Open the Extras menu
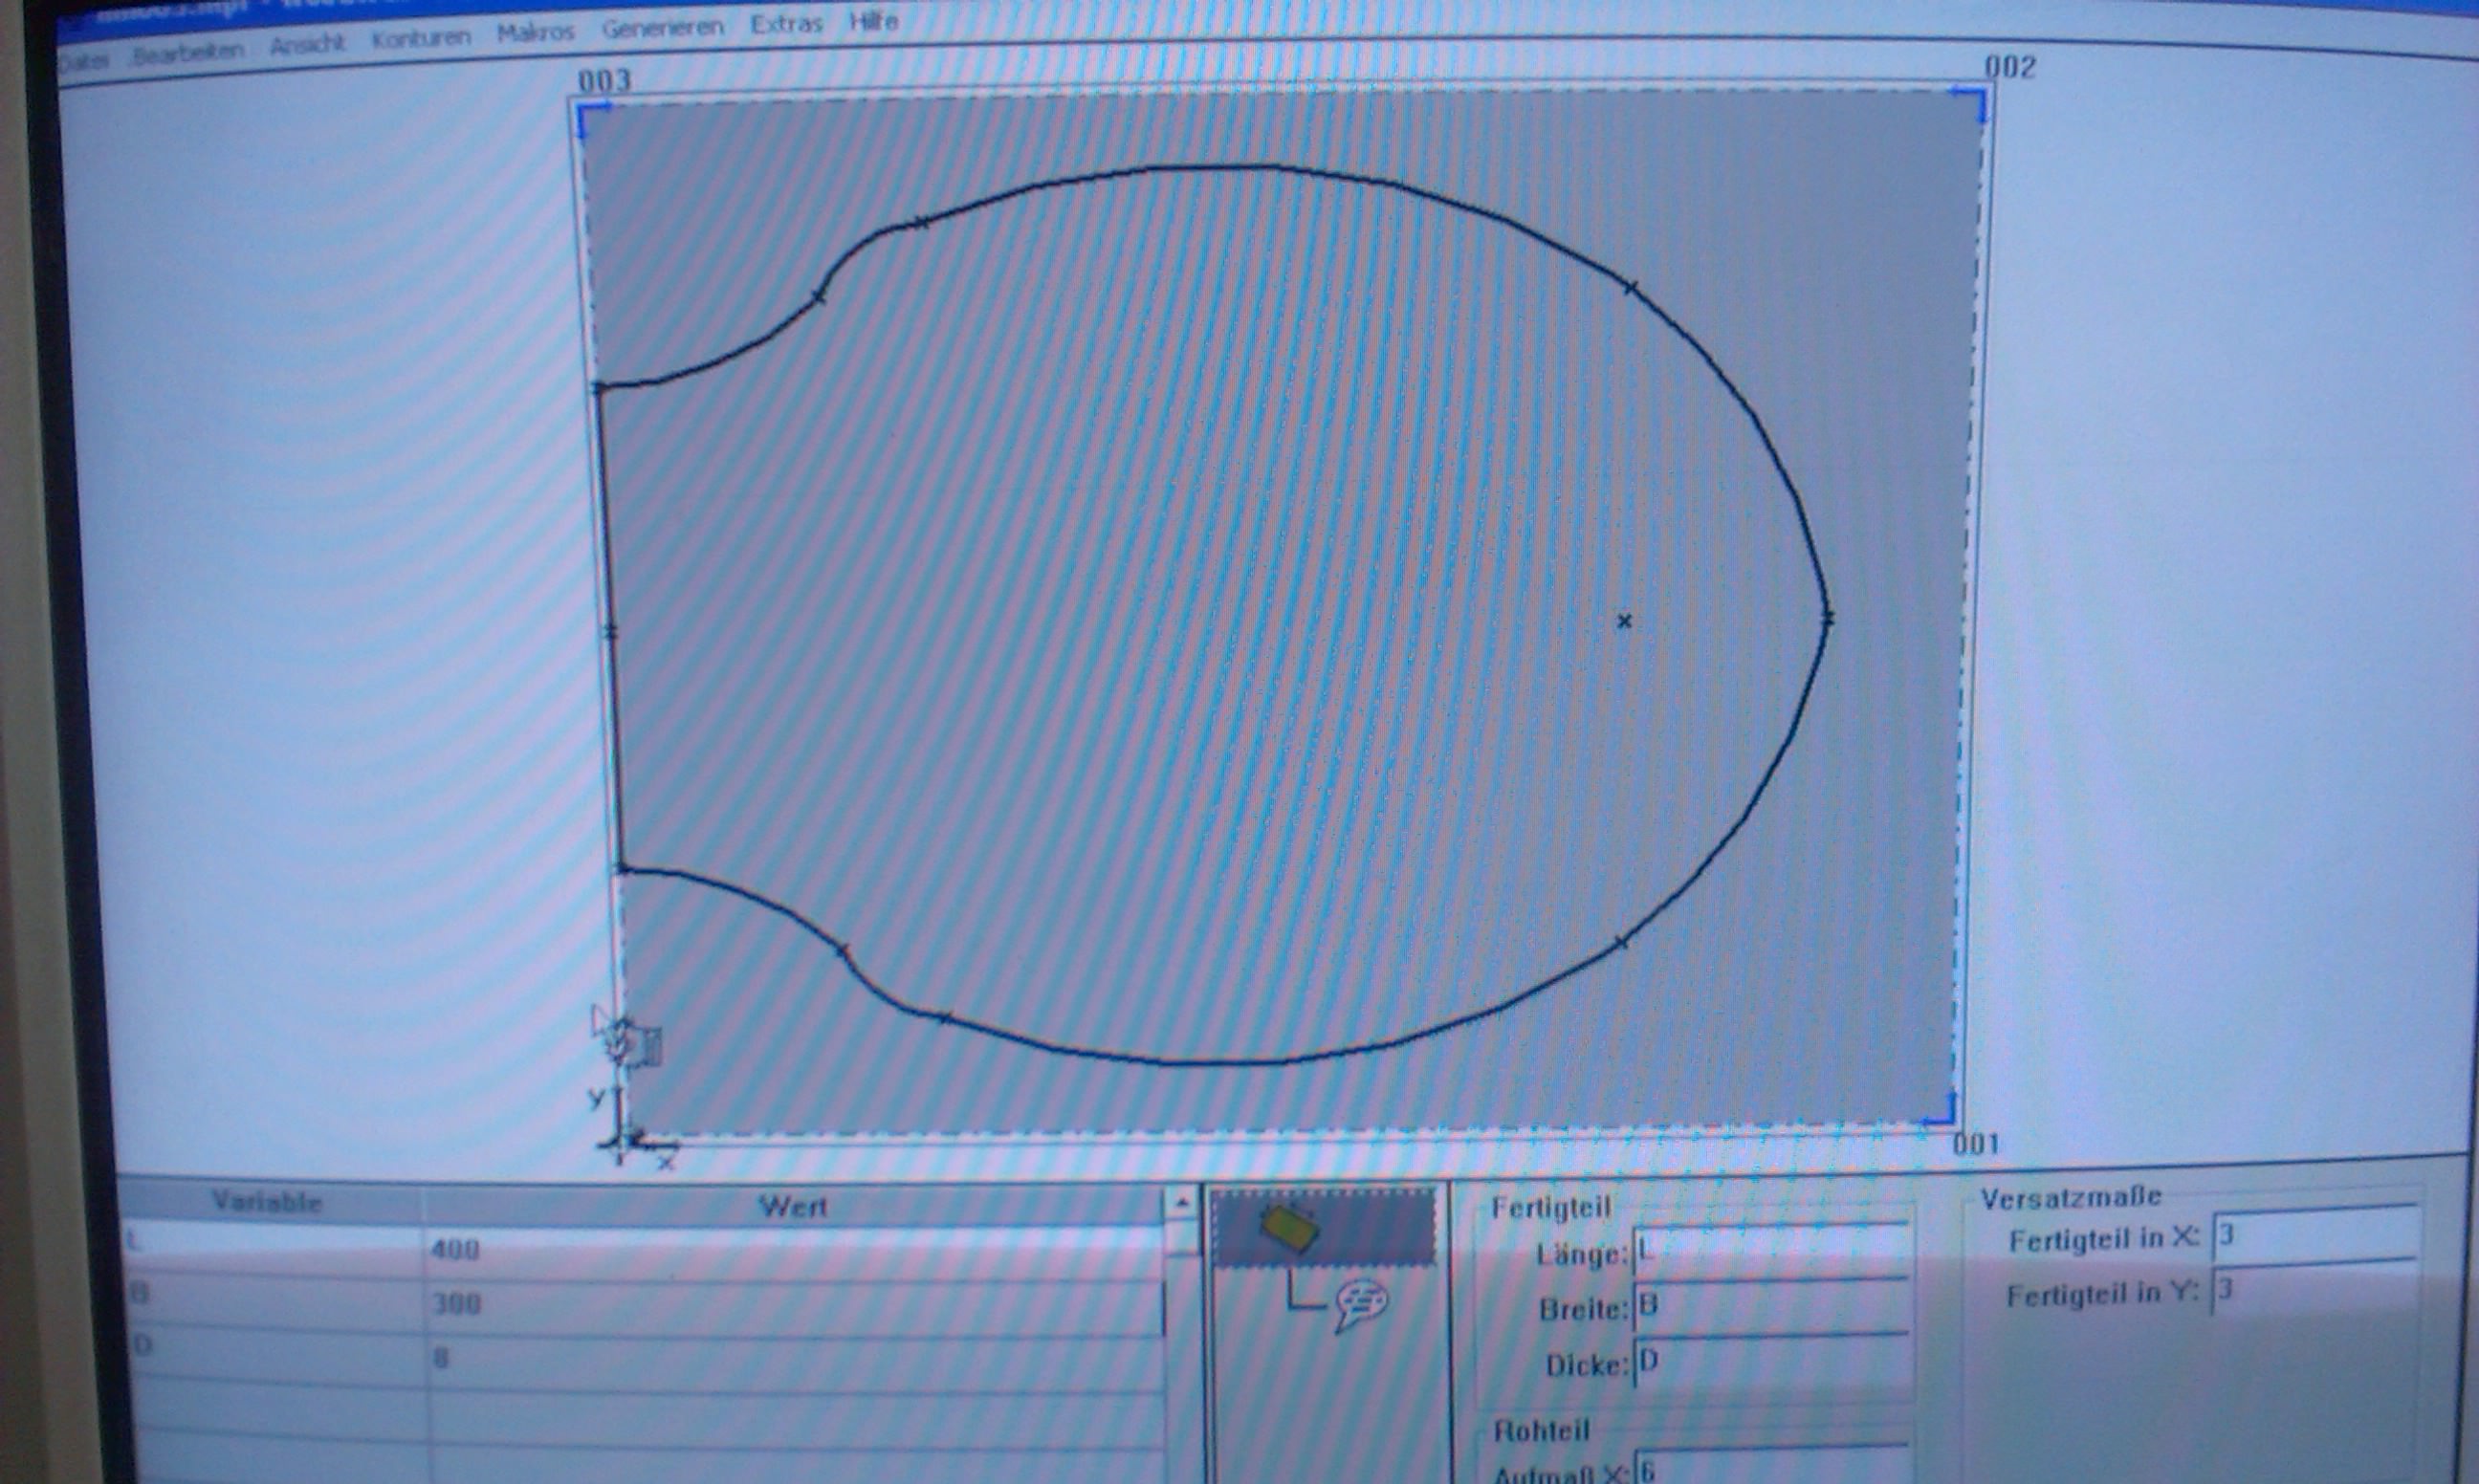Viewport: 2479px width, 1484px height. [786, 23]
